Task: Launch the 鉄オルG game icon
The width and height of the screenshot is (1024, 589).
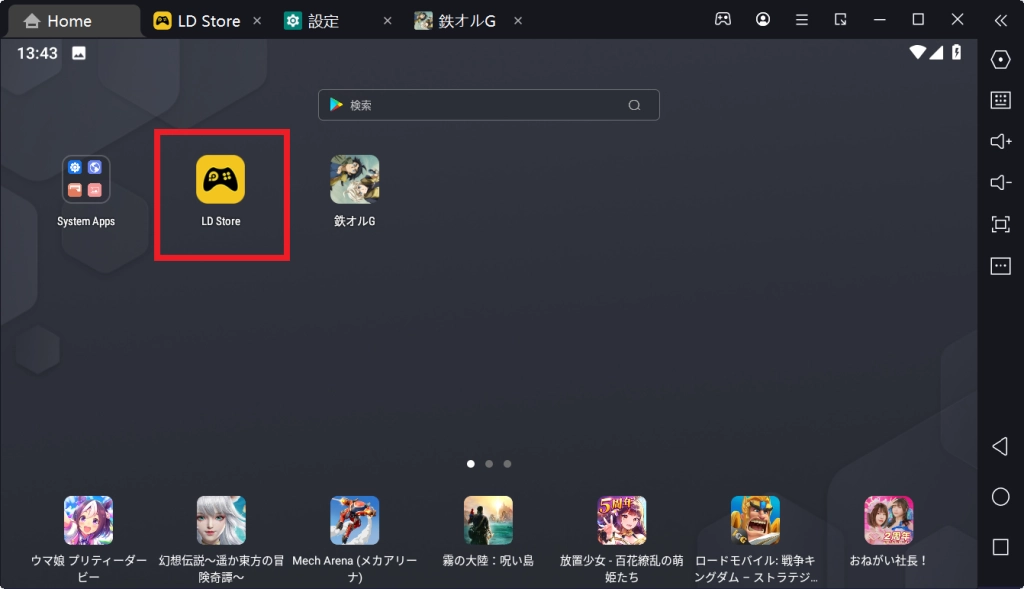Action: coord(355,180)
